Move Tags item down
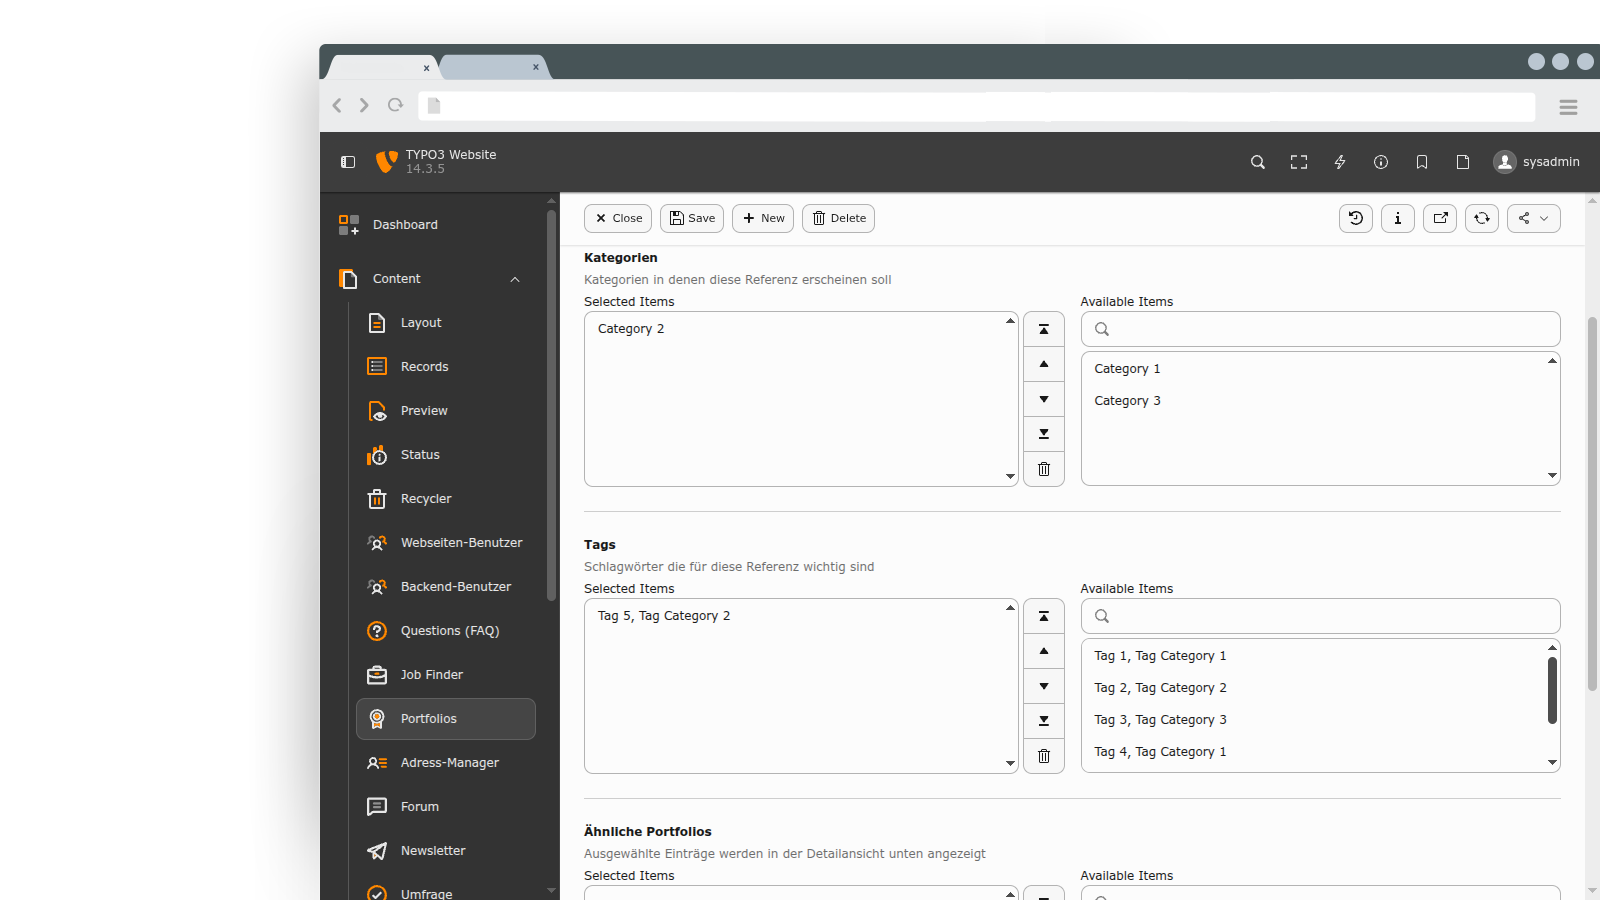The height and width of the screenshot is (900, 1600). (1044, 686)
